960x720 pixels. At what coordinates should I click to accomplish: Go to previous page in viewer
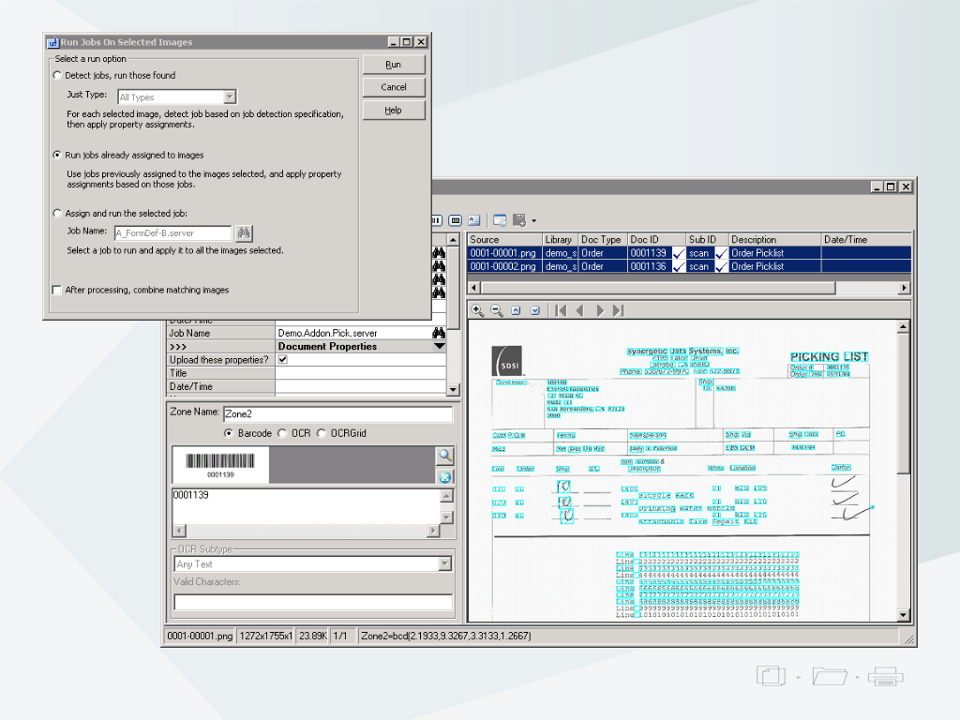[x=580, y=310]
